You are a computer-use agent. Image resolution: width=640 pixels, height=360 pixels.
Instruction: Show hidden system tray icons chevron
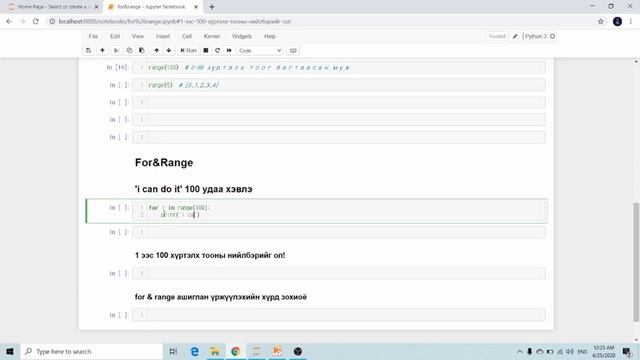(x=519, y=351)
